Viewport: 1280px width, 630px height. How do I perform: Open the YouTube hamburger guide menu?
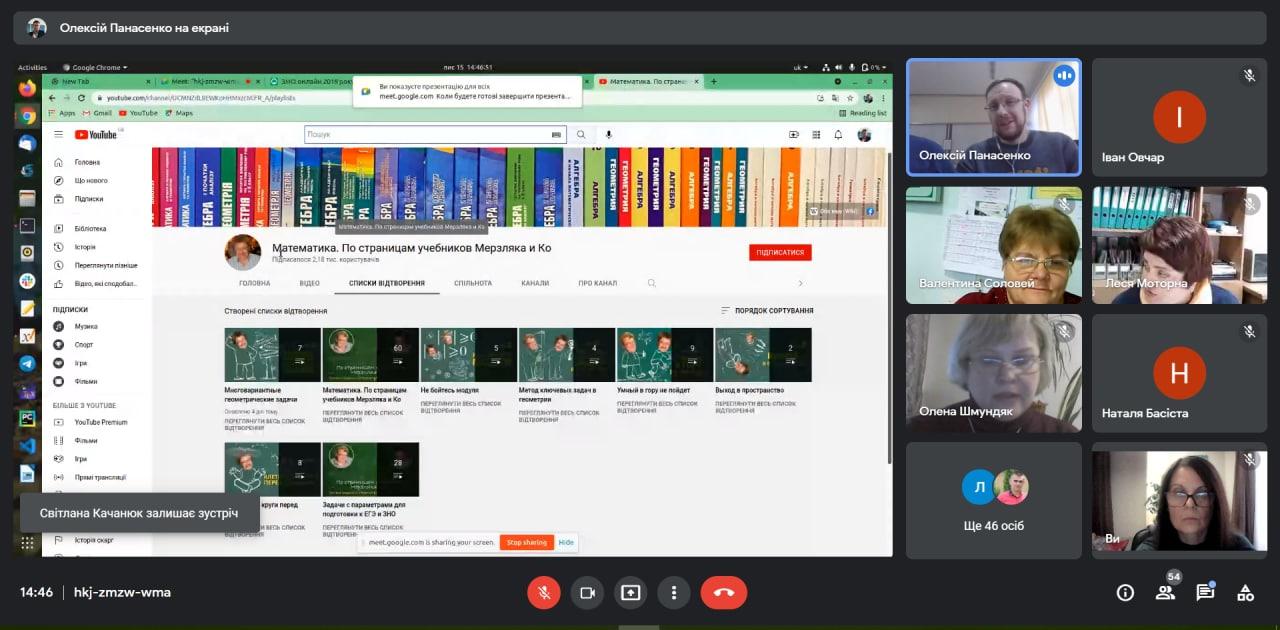pyautogui.click(x=59, y=134)
